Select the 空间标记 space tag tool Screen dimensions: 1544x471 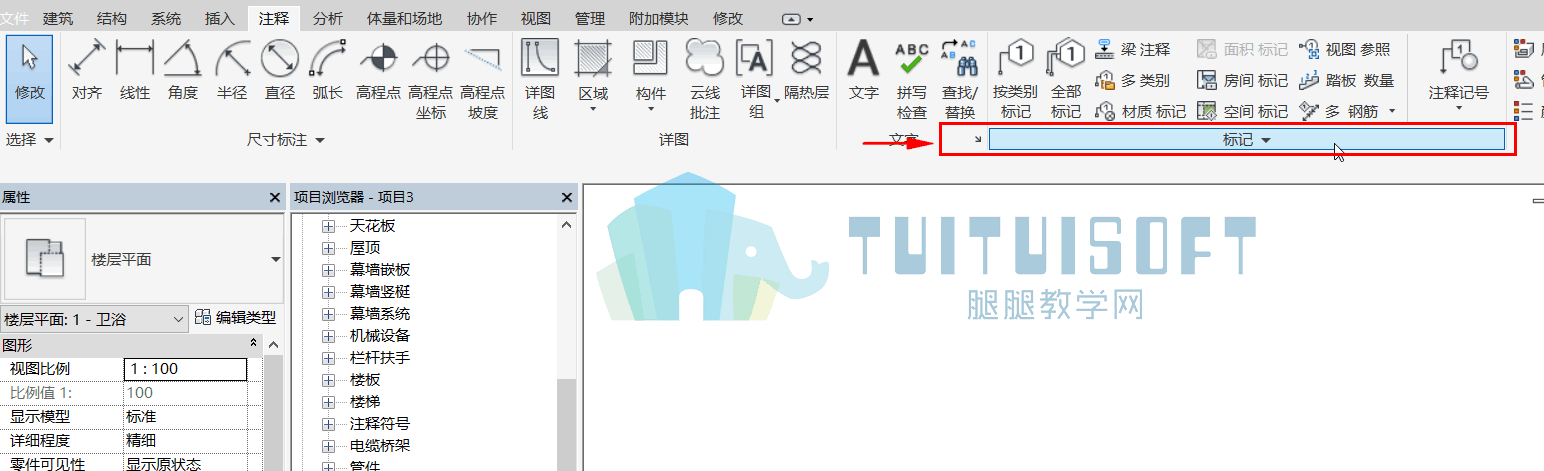point(1243,111)
